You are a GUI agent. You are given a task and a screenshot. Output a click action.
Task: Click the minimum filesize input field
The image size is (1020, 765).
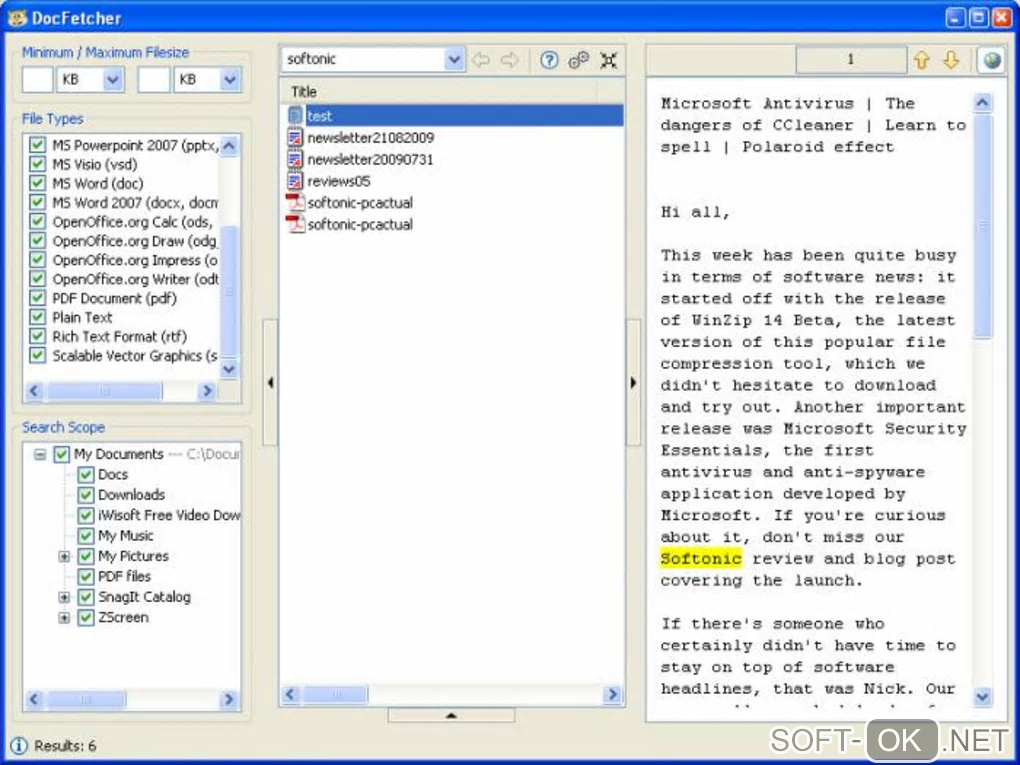38,79
